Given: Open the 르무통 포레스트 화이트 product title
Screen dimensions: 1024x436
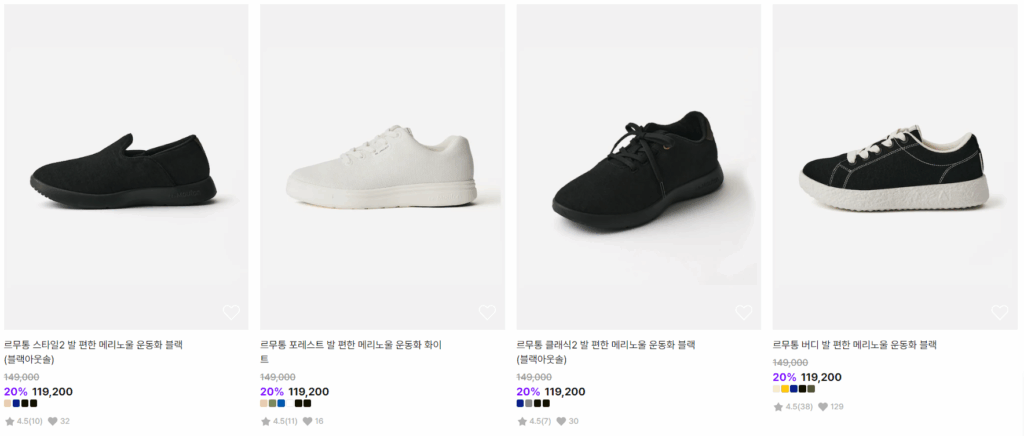Looking at the screenshot, I should 350,345.
